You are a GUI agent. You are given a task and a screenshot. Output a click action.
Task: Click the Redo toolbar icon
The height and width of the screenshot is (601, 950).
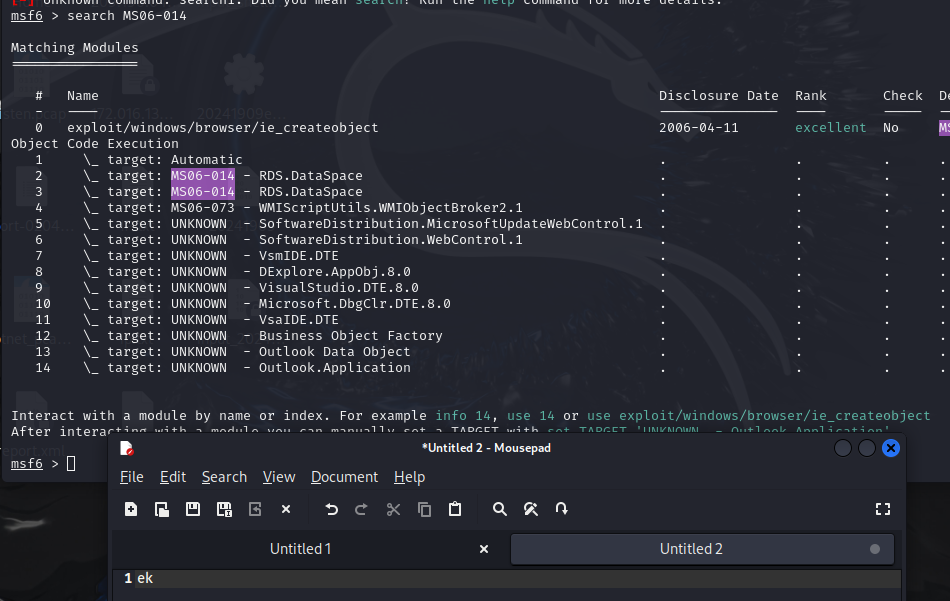[361, 510]
